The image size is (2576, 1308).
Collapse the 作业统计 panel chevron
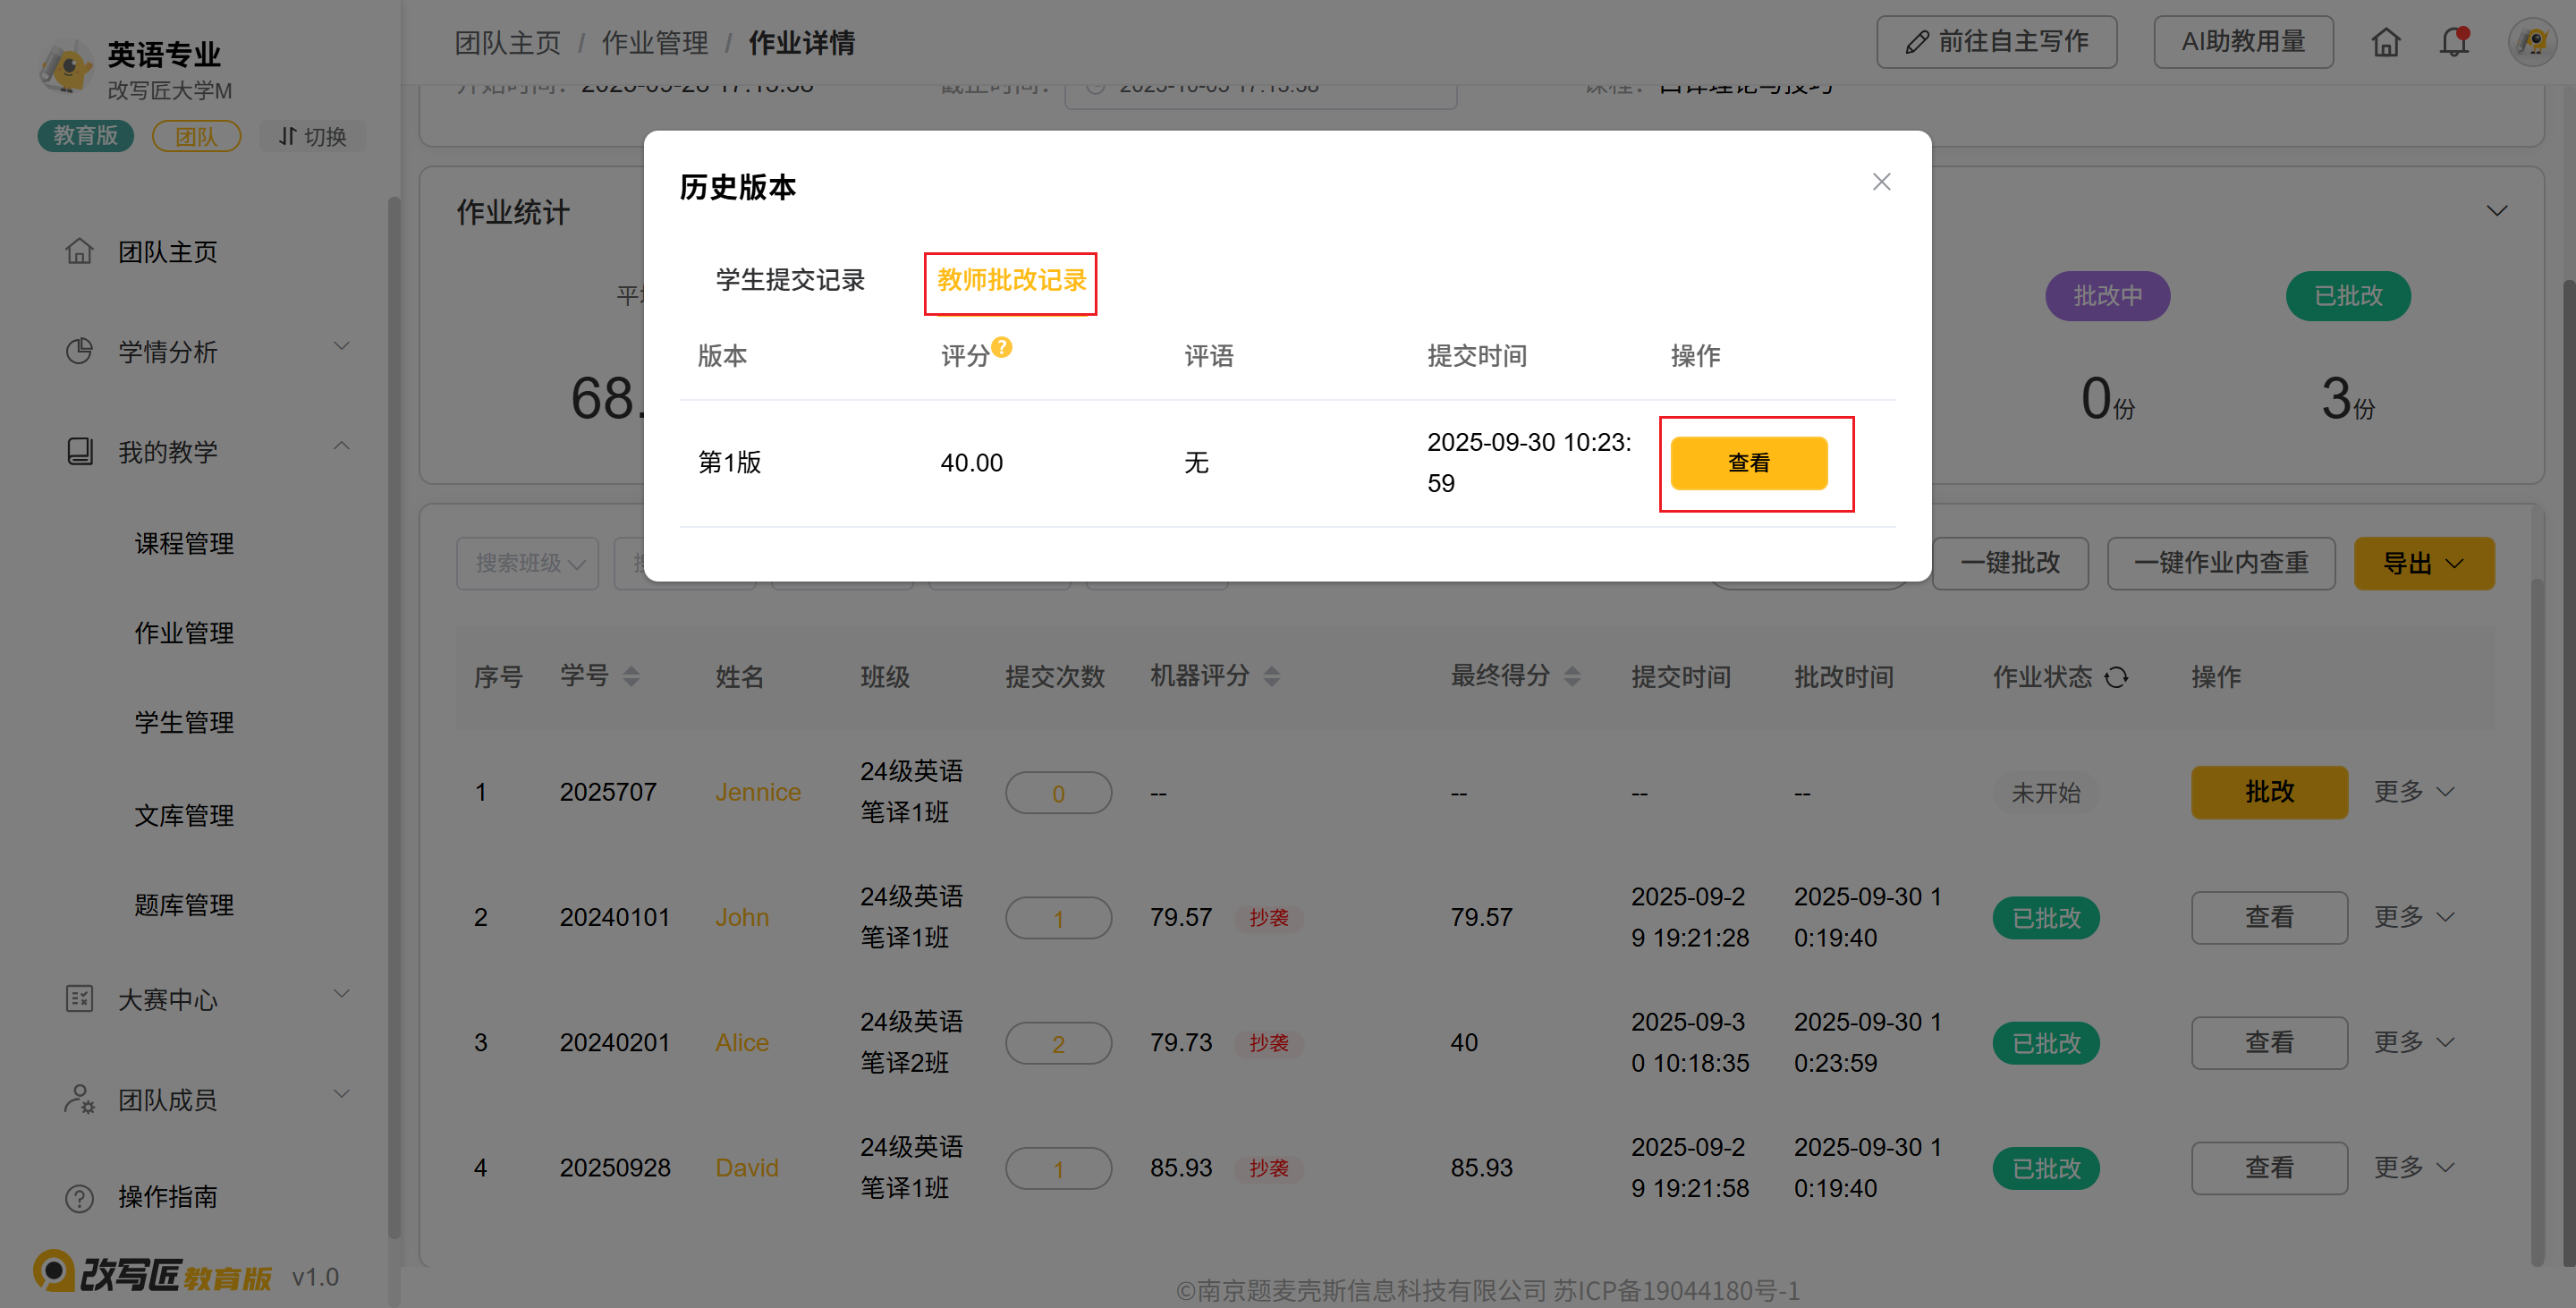click(2496, 211)
